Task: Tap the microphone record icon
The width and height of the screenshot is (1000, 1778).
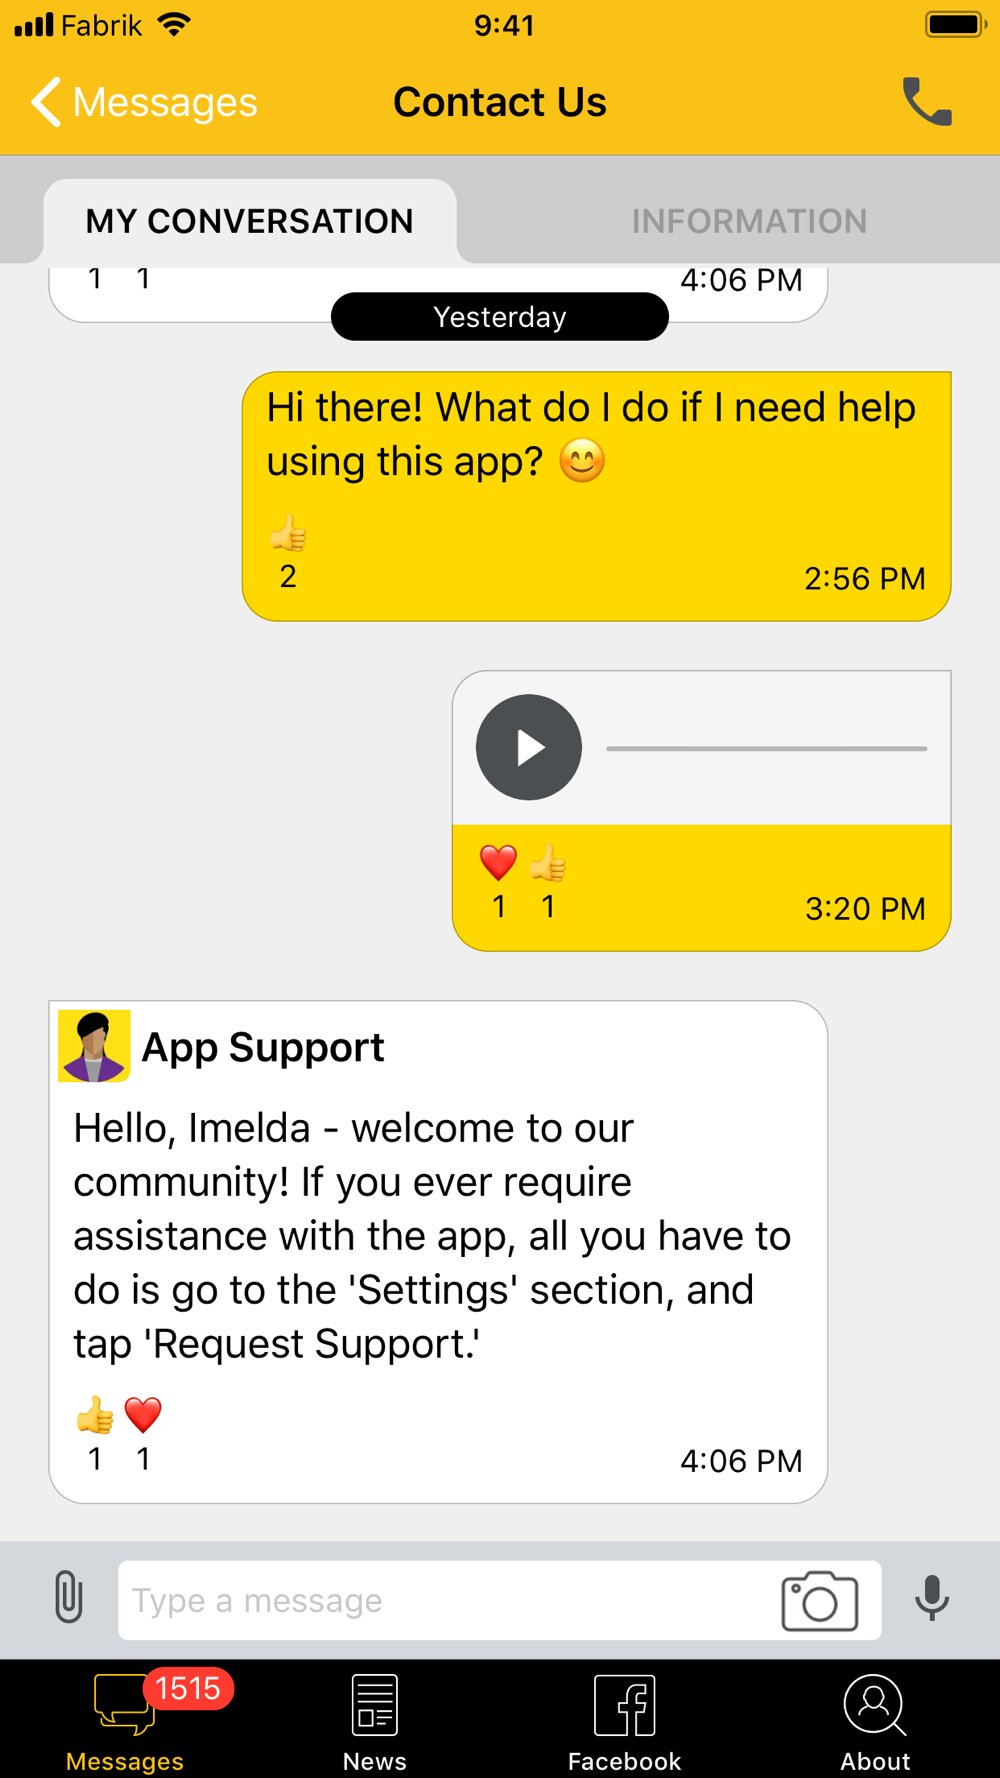Action: point(931,1598)
